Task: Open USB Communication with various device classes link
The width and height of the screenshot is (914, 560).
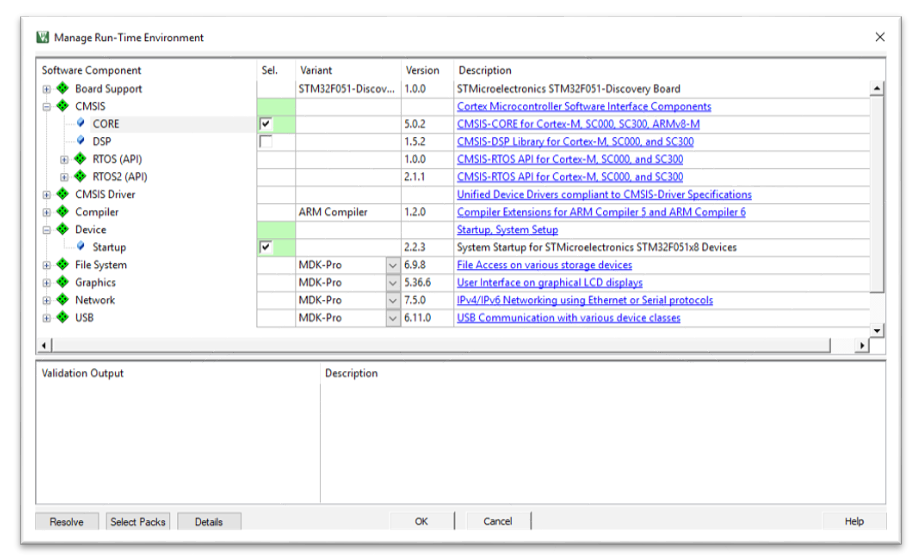Action: (x=568, y=318)
